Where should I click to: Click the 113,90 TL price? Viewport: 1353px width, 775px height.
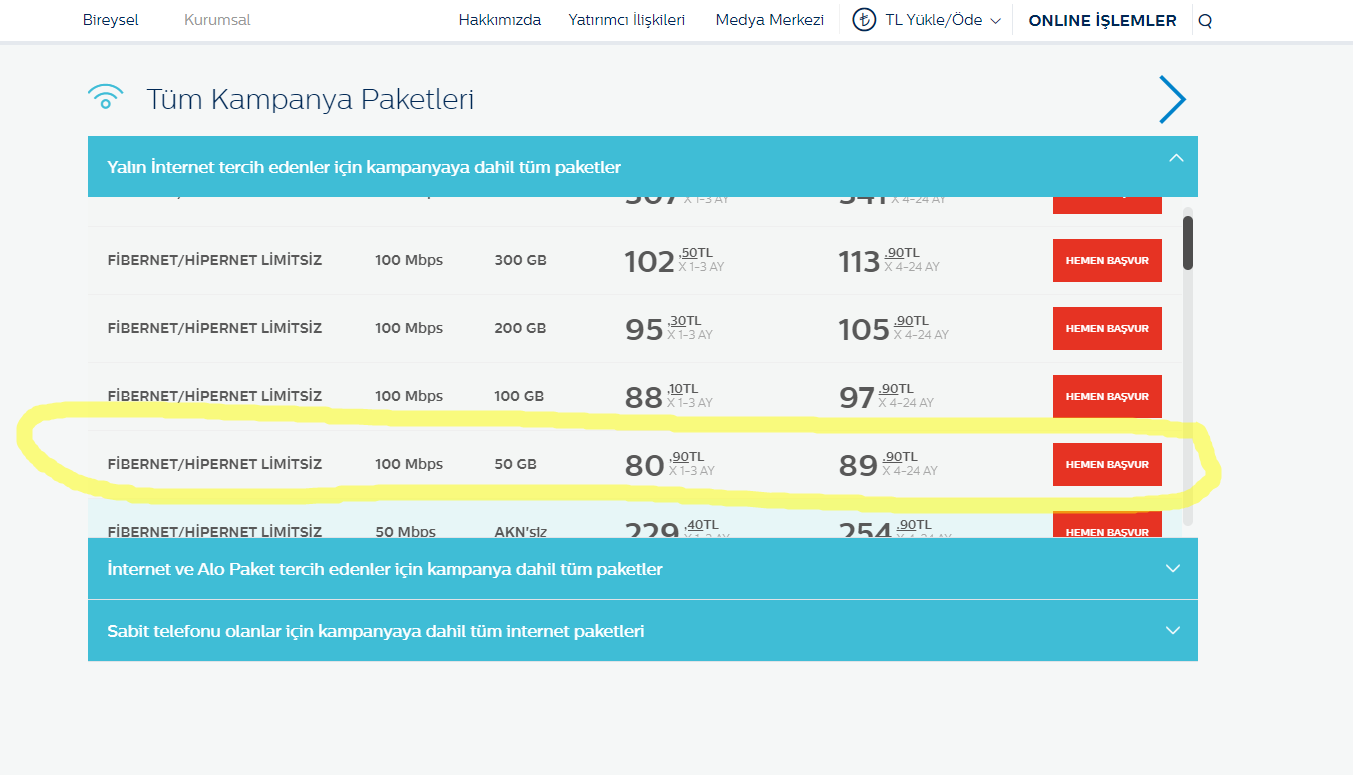coord(889,260)
